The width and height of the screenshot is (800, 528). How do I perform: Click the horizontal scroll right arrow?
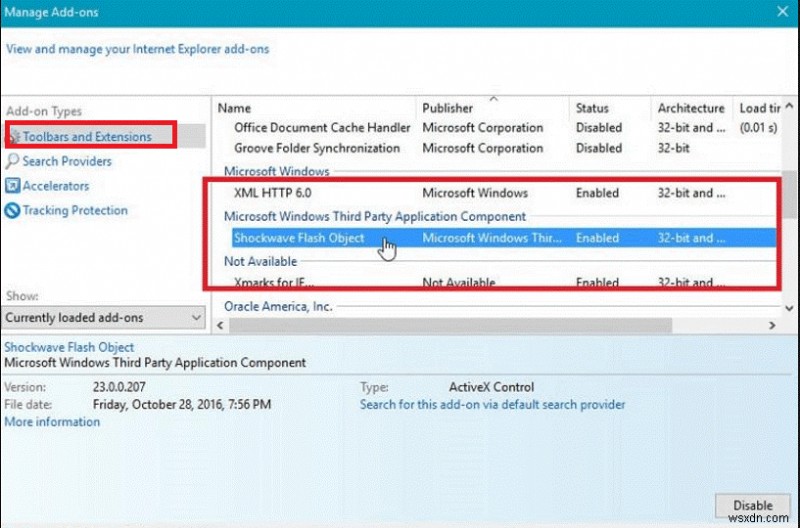[772, 325]
